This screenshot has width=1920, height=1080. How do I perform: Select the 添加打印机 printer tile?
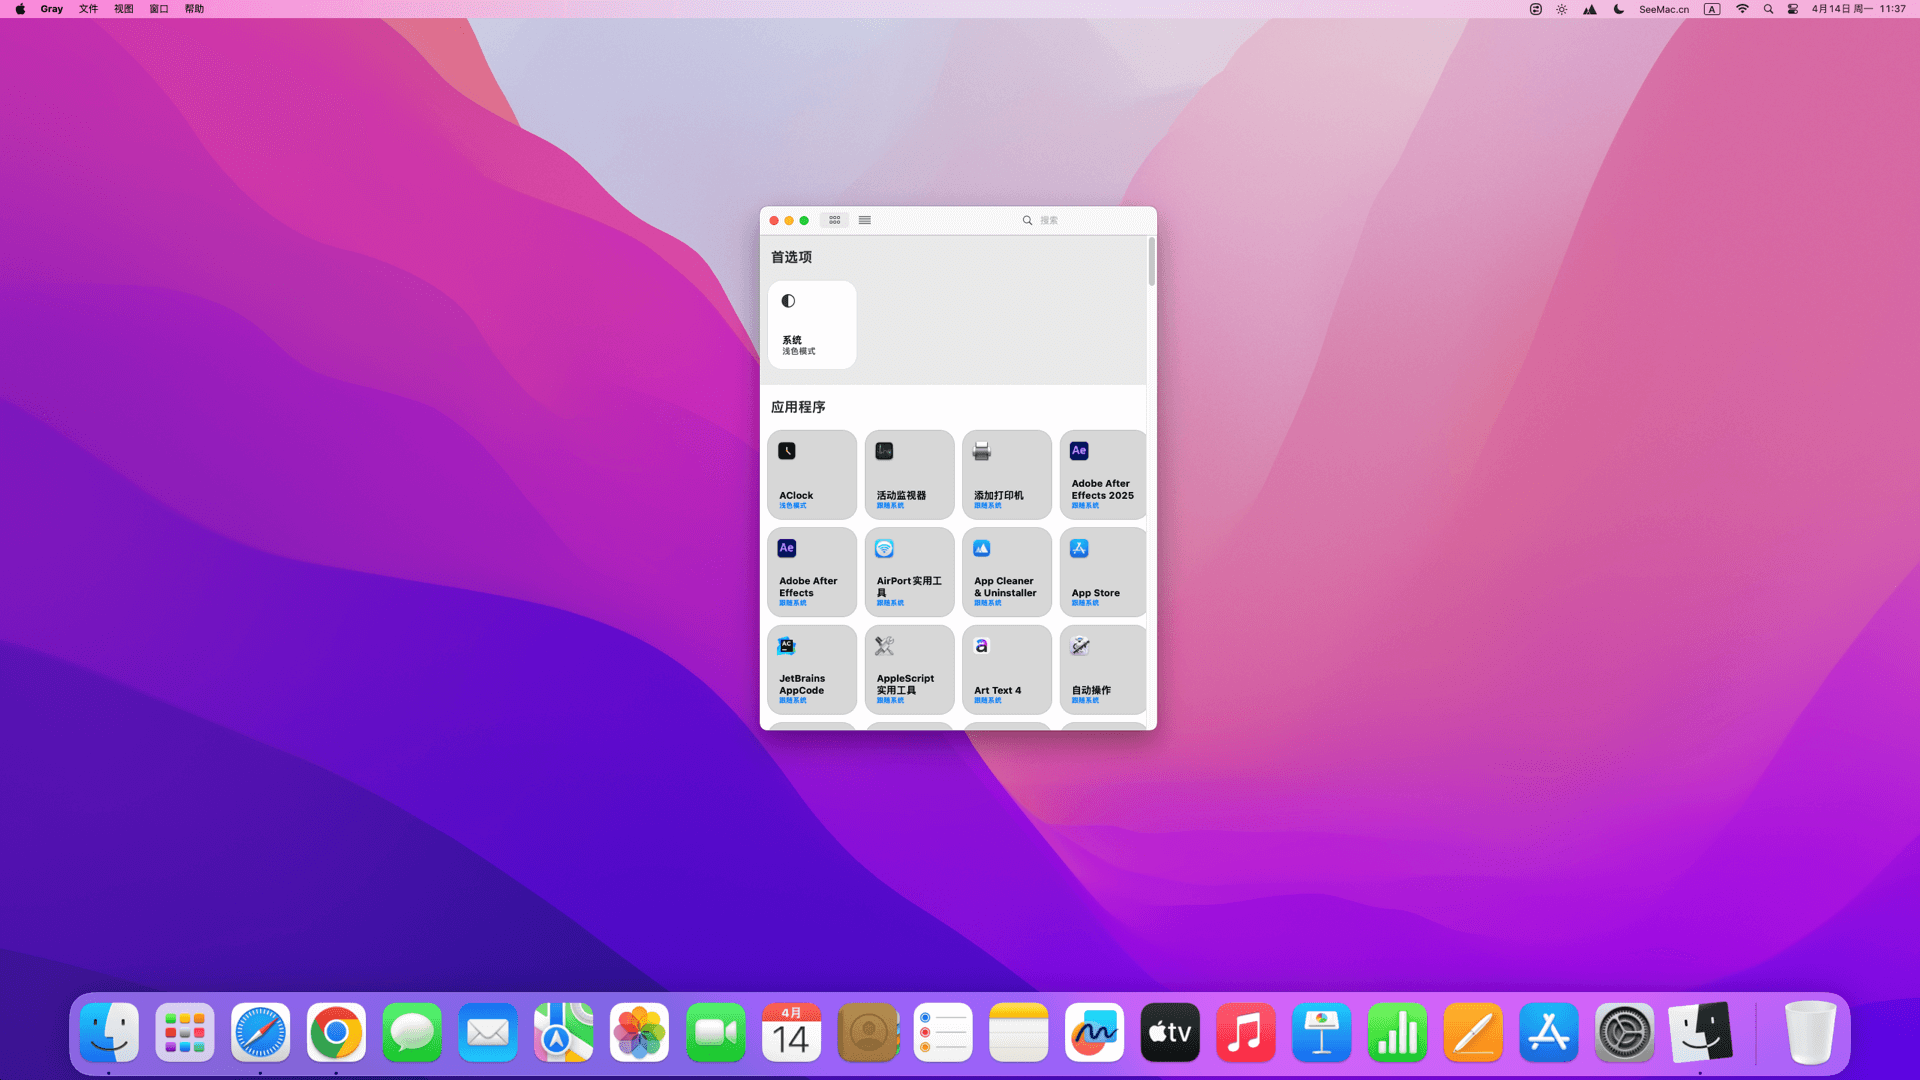click(x=1006, y=474)
